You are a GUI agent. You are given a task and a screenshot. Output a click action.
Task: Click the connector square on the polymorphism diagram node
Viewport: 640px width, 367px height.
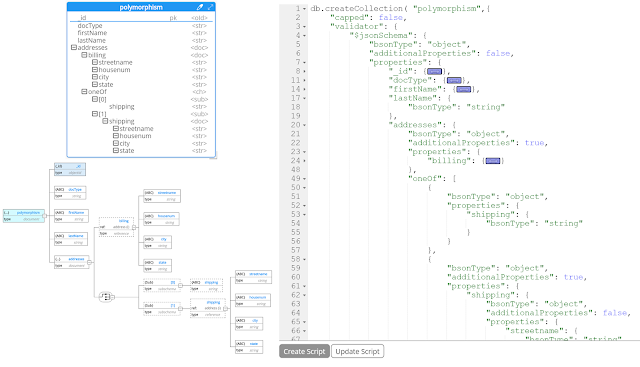(44, 216)
